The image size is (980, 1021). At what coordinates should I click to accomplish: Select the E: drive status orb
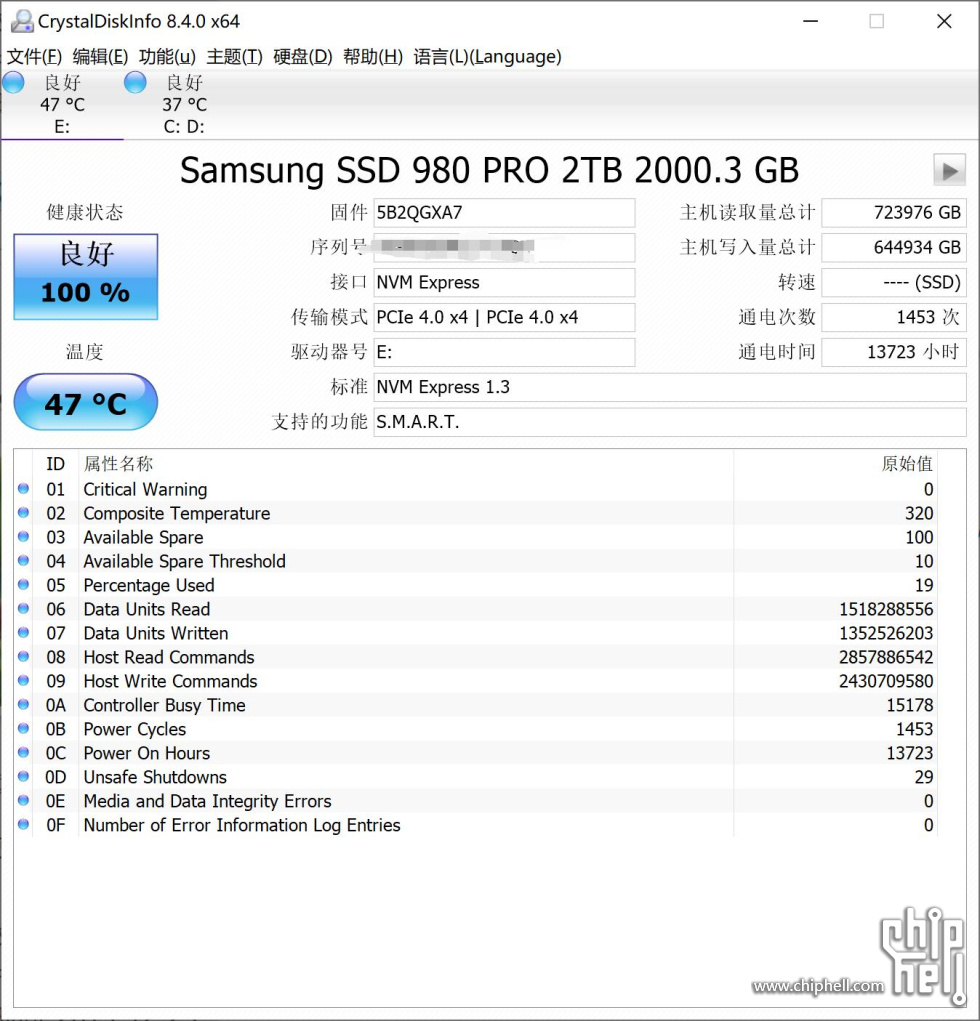13,83
